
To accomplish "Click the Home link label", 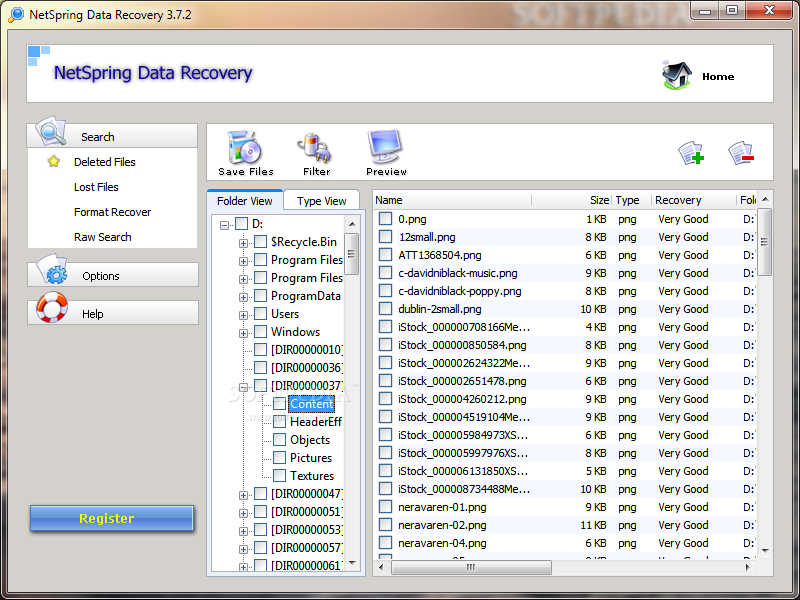I will point(718,77).
